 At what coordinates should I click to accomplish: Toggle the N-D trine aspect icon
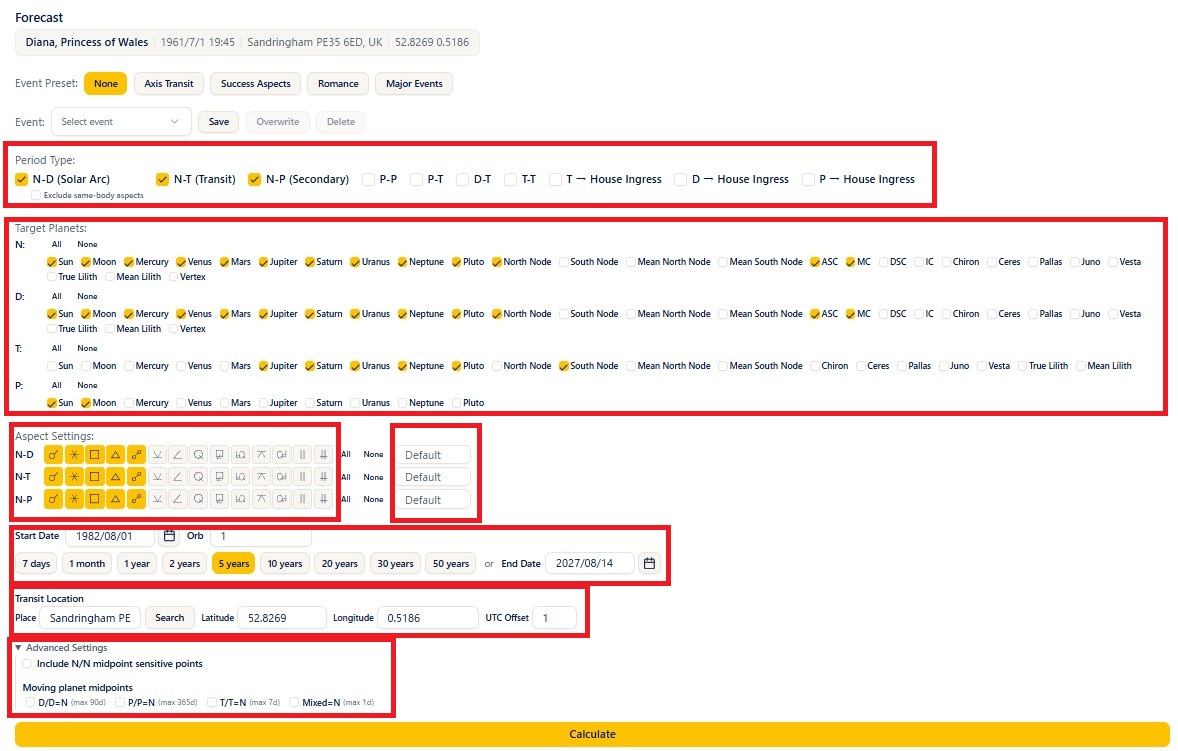115,454
